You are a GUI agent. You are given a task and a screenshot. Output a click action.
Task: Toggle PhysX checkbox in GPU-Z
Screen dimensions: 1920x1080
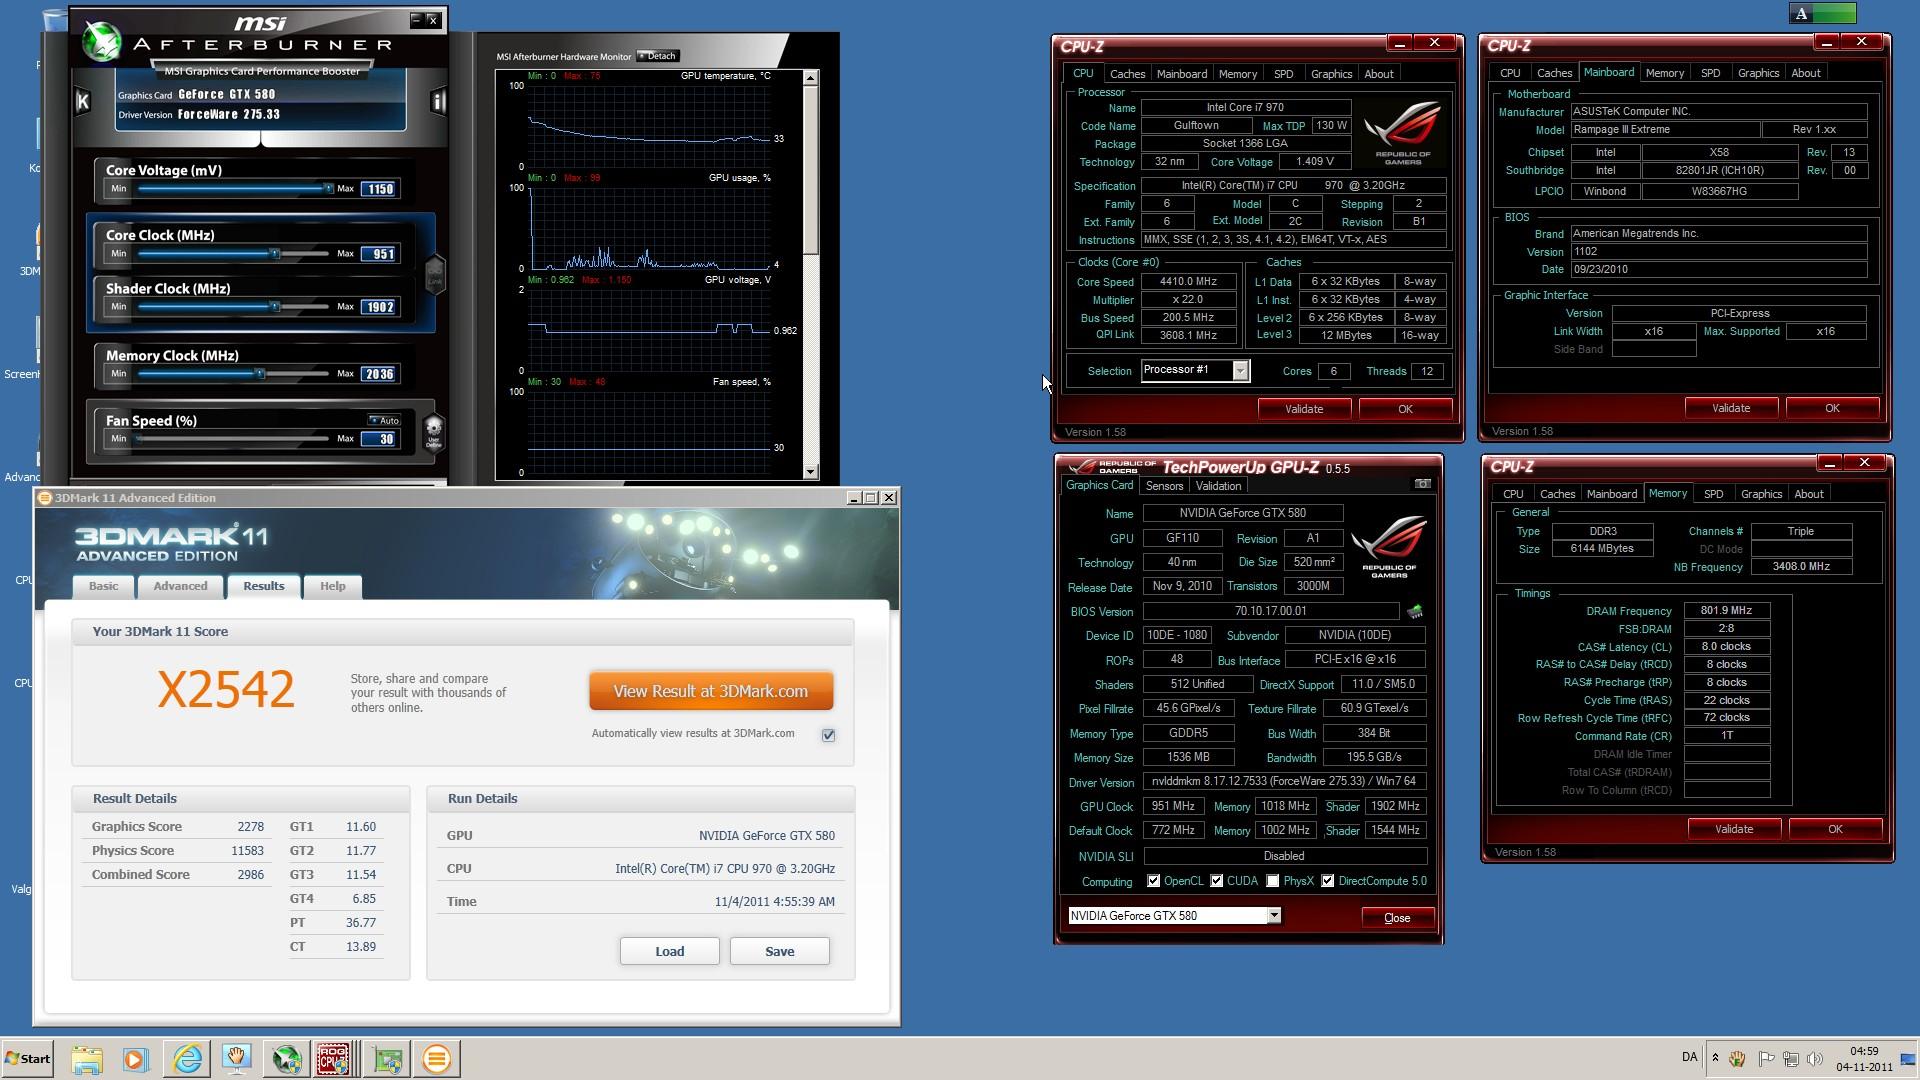pyautogui.click(x=1272, y=881)
